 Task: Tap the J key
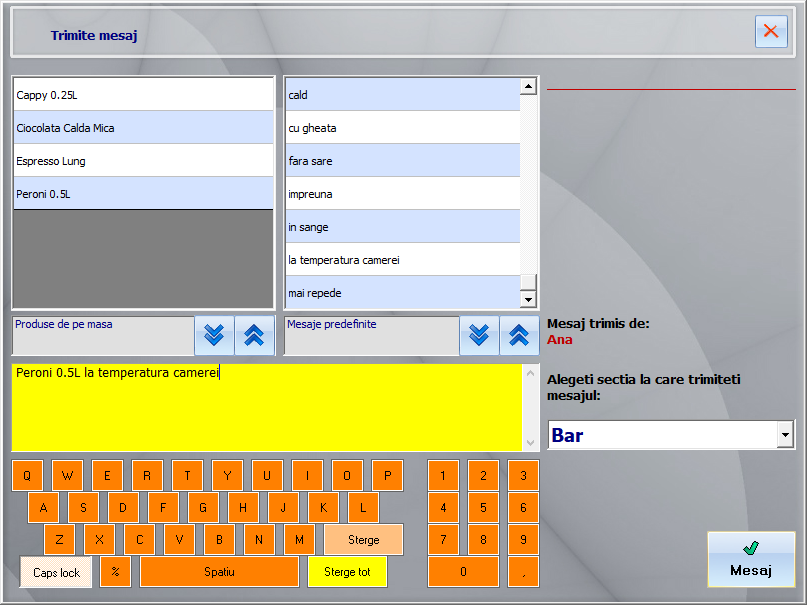[x=283, y=508]
